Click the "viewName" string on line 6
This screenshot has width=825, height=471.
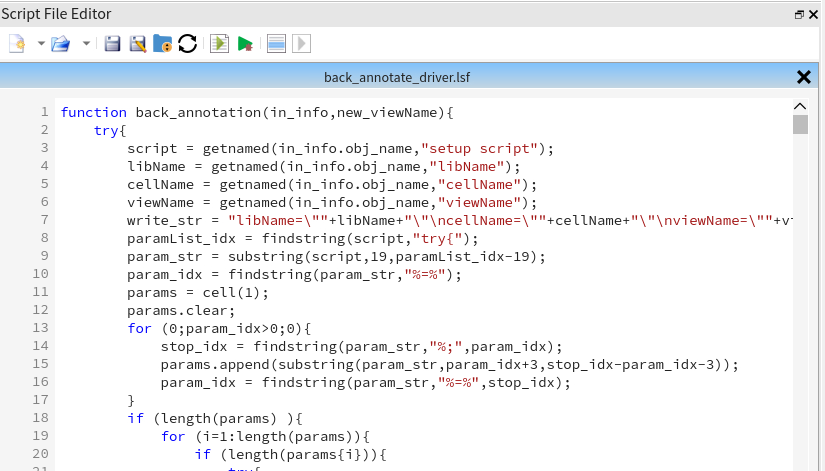(x=479, y=202)
